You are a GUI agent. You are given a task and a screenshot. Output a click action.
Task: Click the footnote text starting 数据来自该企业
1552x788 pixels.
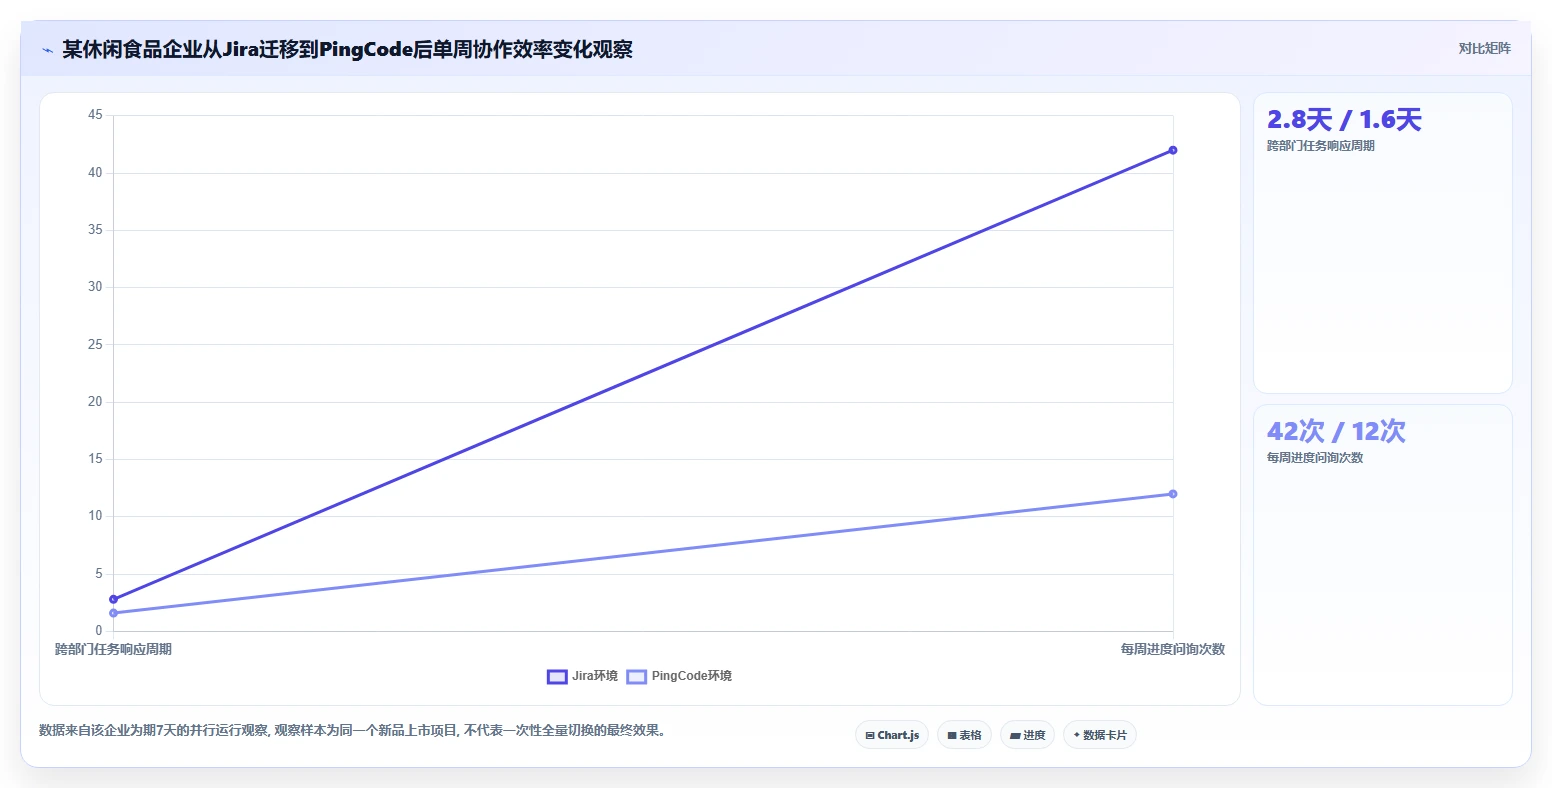click(x=352, y=731)
